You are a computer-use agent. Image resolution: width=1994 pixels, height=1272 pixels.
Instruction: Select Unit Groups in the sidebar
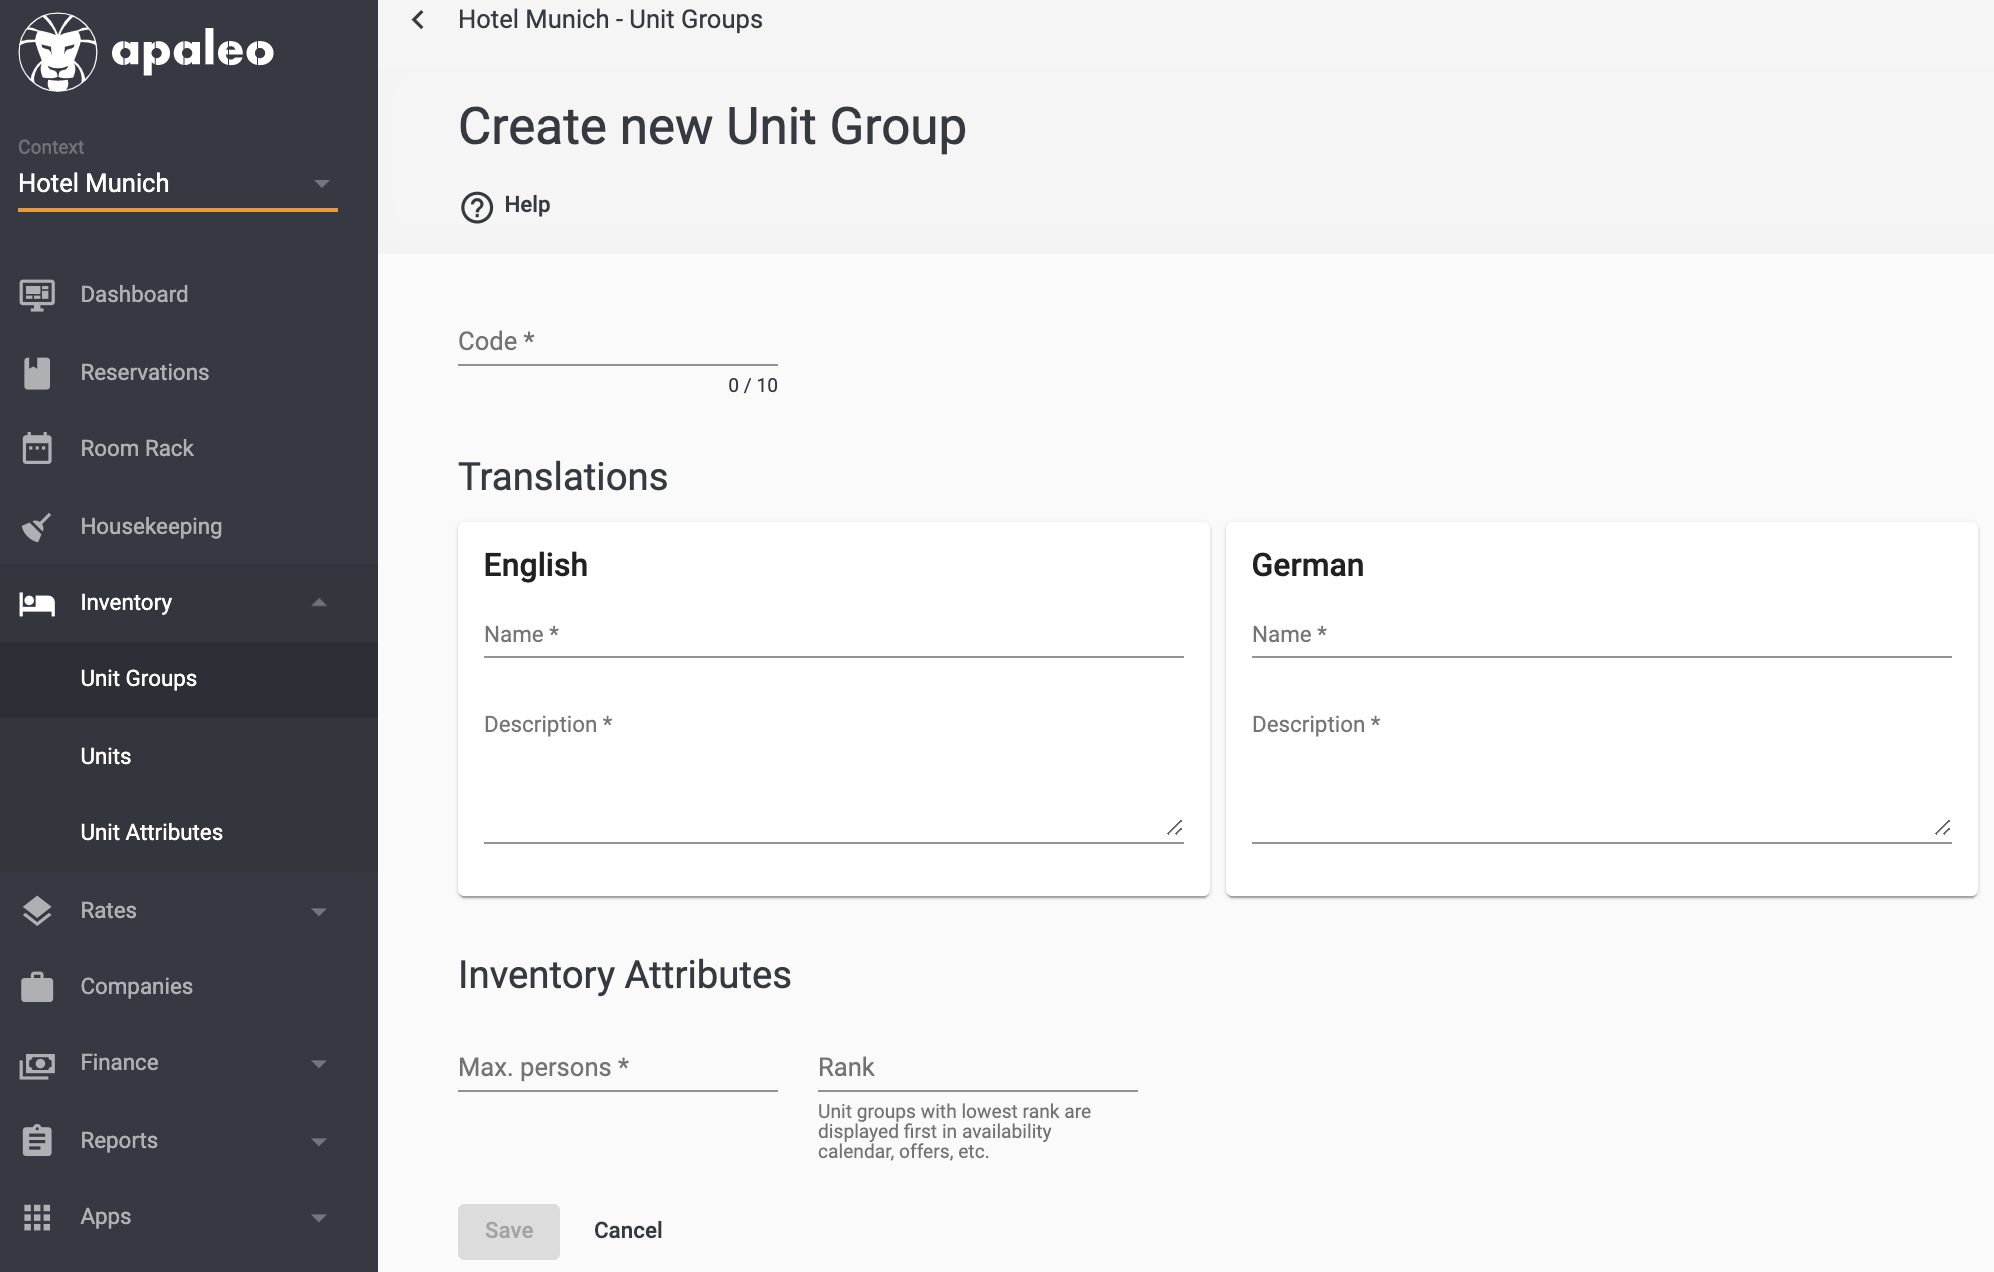pyautogui.click(x=189, y=679)
